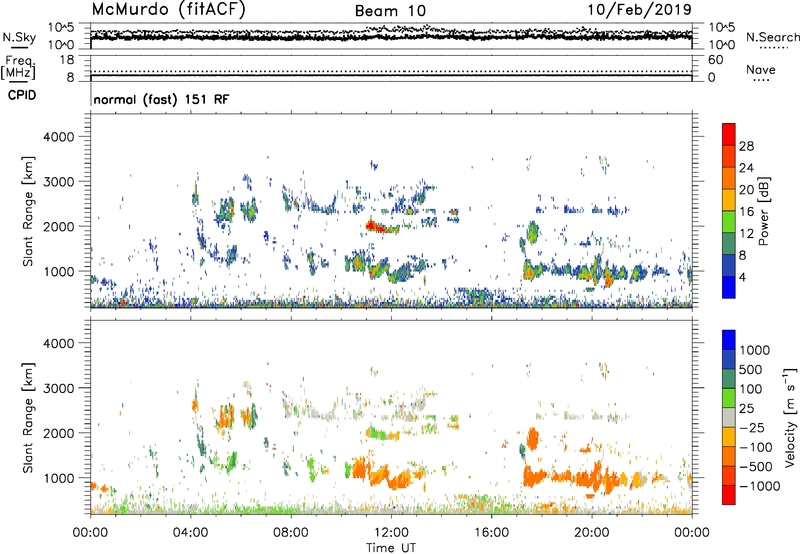The width and height of the screenshot is (800, 554).
Task: Click the 'Nave' legend label
Action: [761, 69]
